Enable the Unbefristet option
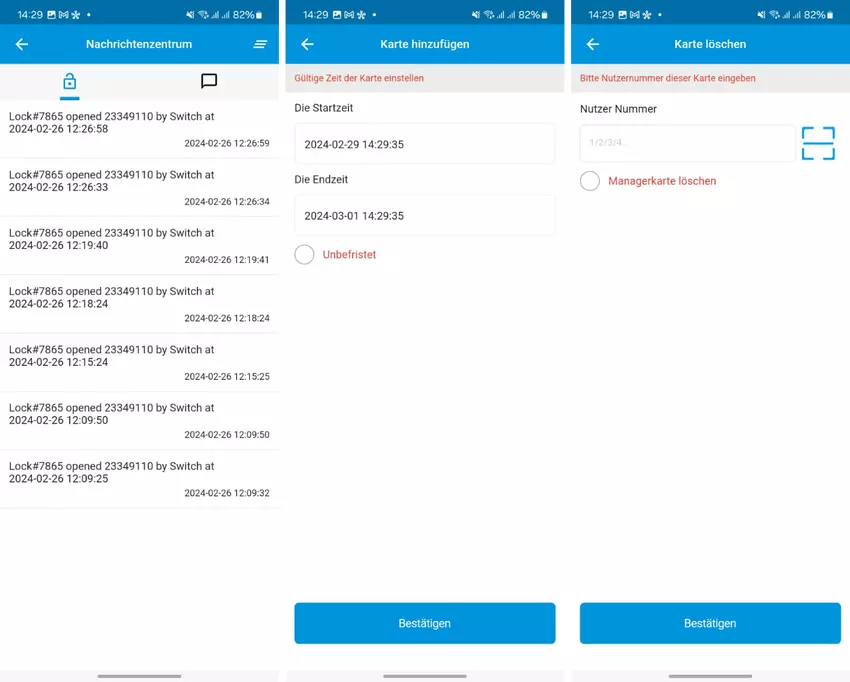 point(304,255)
